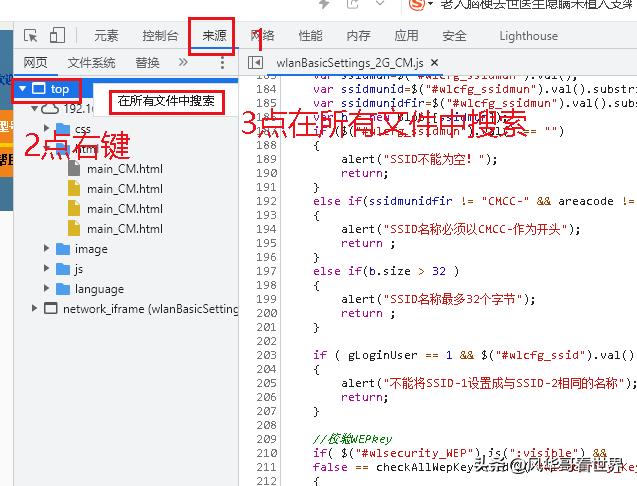Click the Sogou S icon in browser toolbar
The height and width of the screenshot is (486, 637).
tap(416, 4)
